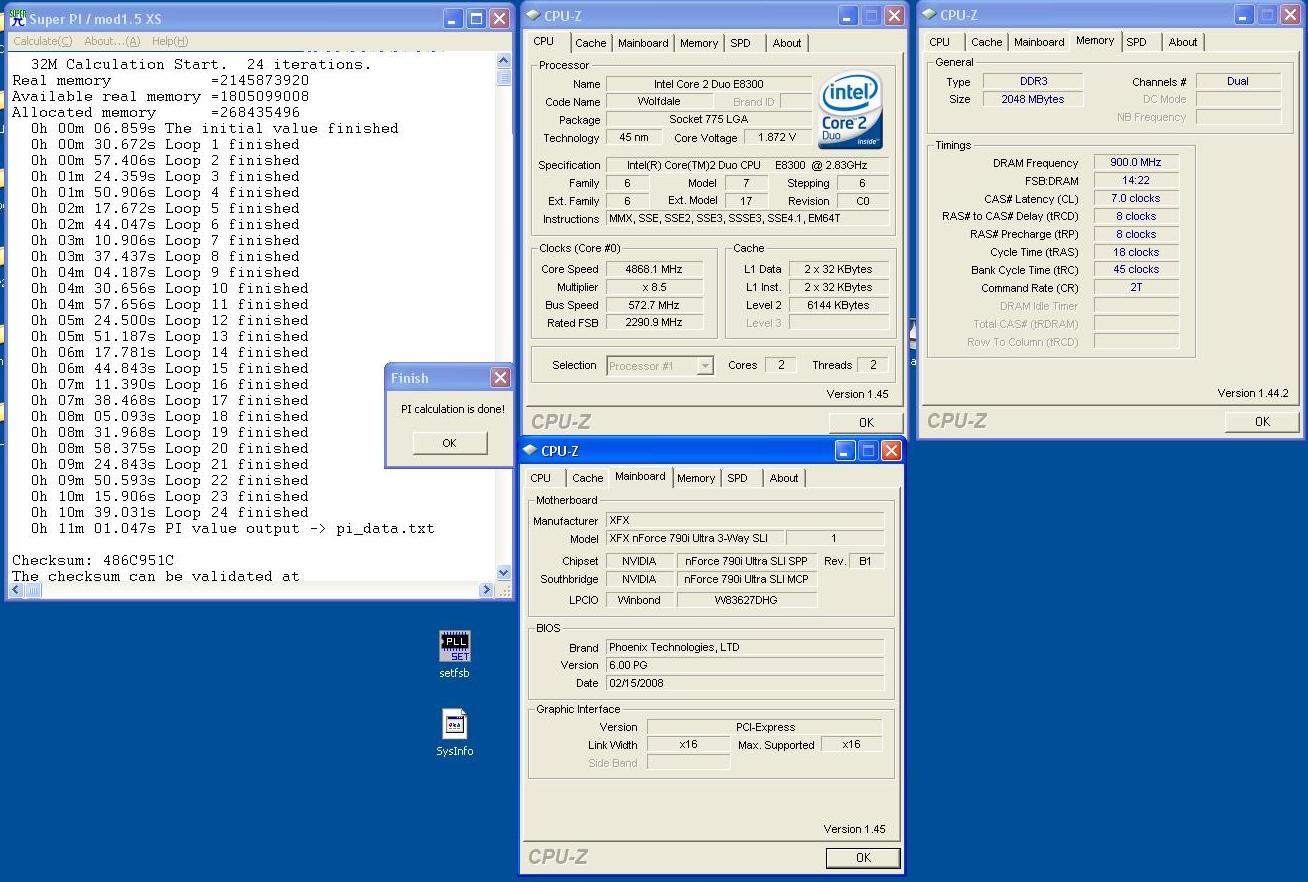Image resolution: width=1308 pixels, height=882 pixels.
Task: Click the CPU-Z CPU window title icon
Action: coord(533,16)
